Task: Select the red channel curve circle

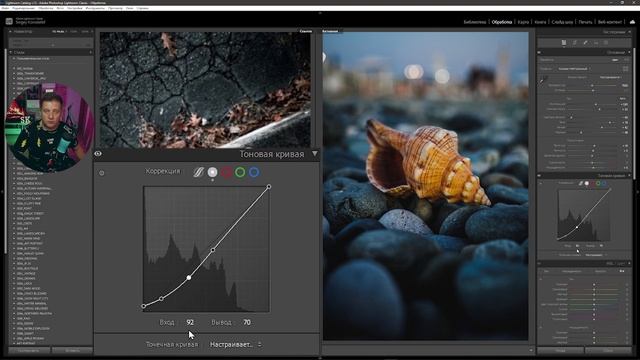Action: click(227, 172)
